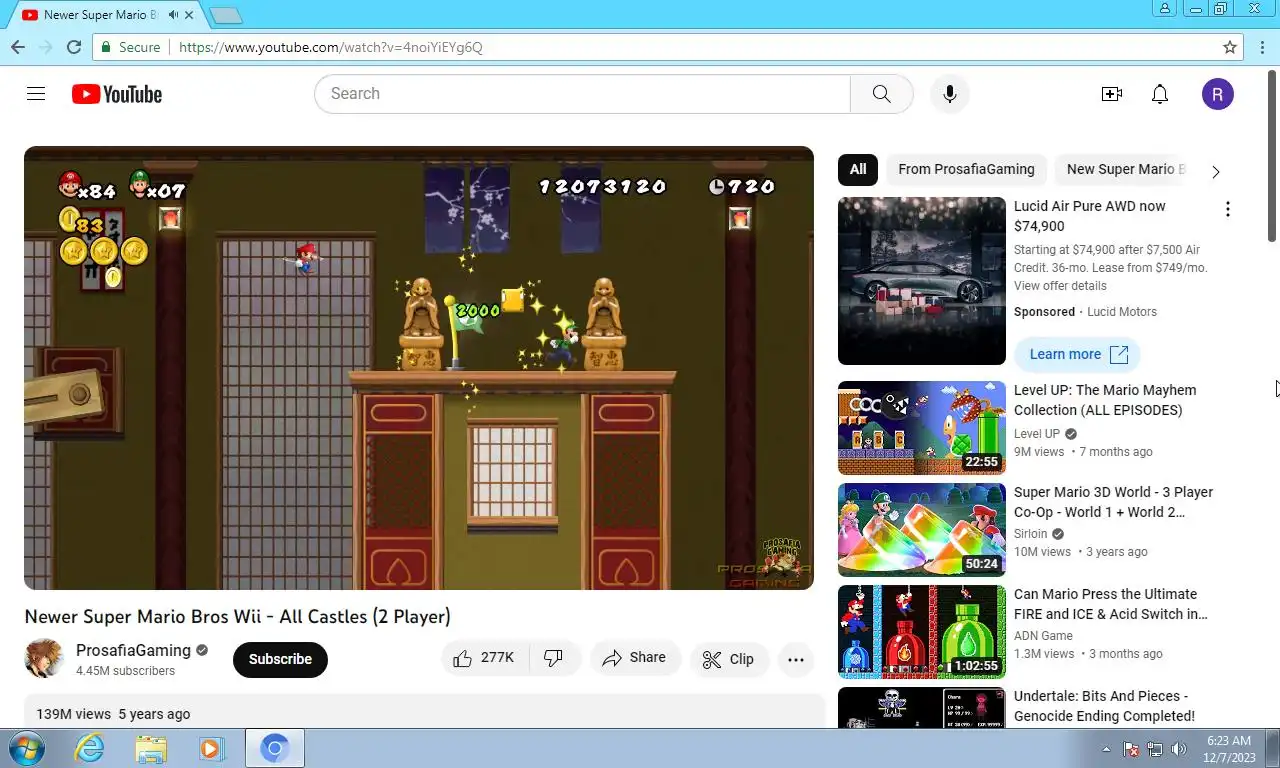Click the Lucid Motors sponsor name
This screenshot has height=768, width=1280.
click(1122, 312)
